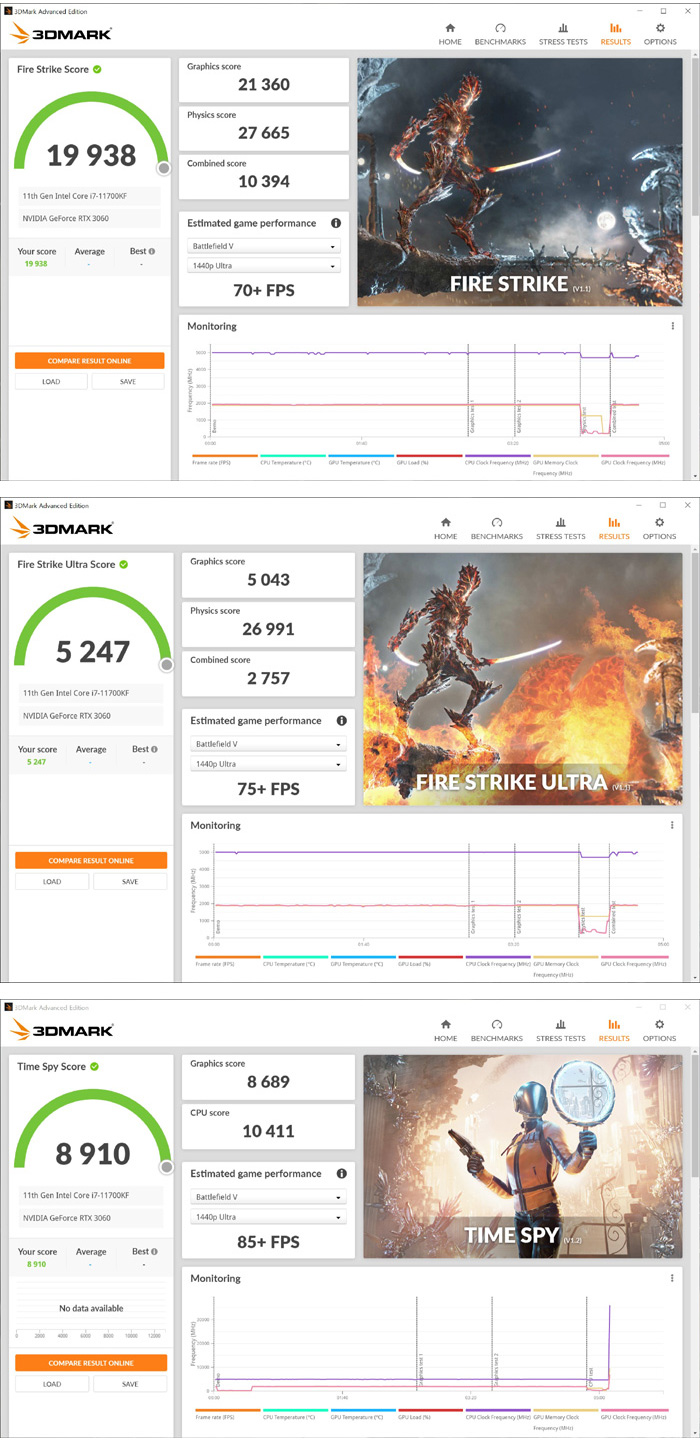Screen dimensions: 700x1442
Task: Click Combined score value 2 757
Action: tap(268, 679)
